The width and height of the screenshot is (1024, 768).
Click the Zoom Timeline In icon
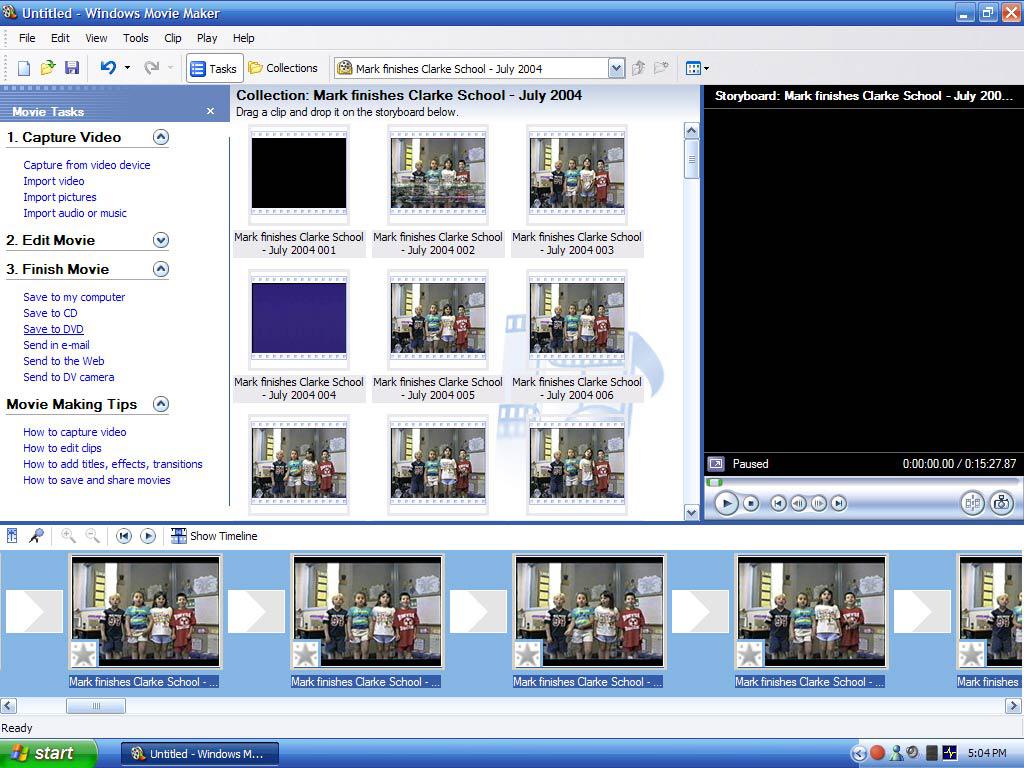pyautogui.click(x=68, y=536)
